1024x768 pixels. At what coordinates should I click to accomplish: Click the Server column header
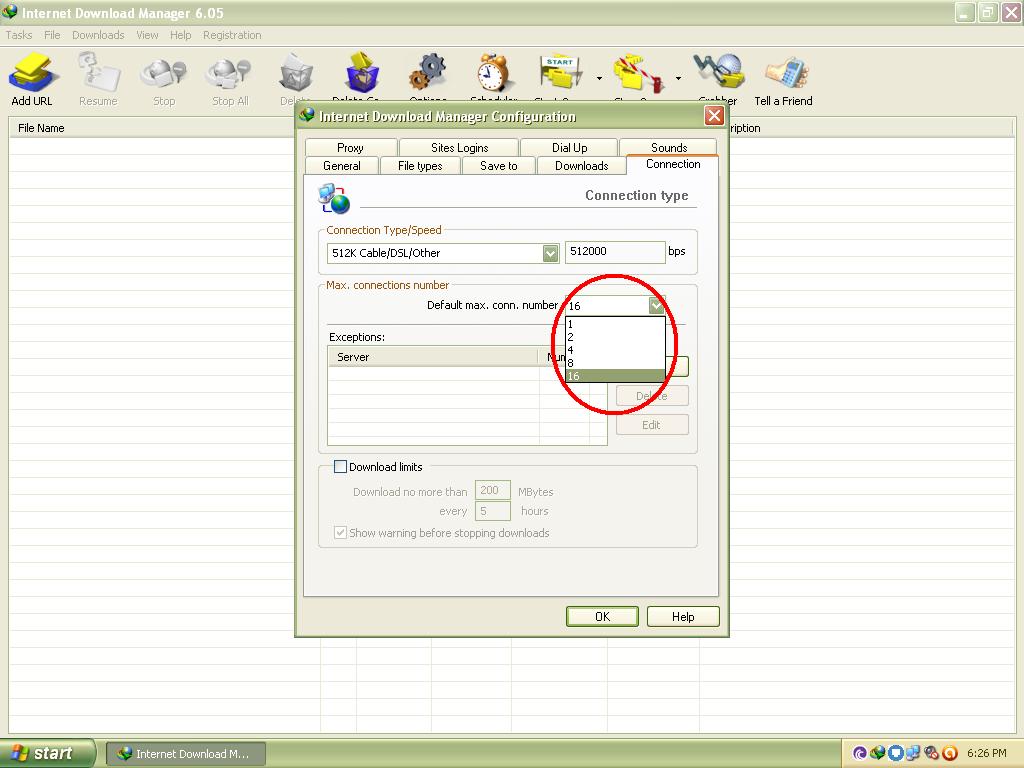click(x=432, y=357)
